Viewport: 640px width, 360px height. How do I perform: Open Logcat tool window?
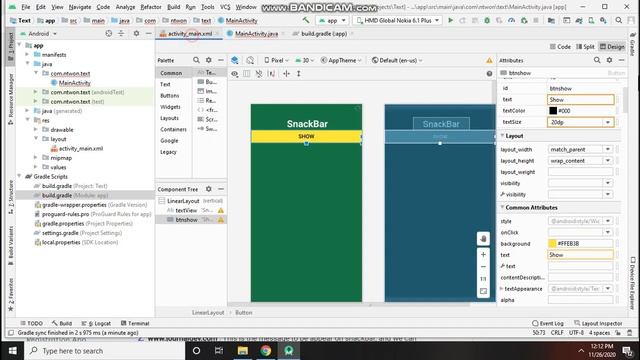[x=96, y=323]
